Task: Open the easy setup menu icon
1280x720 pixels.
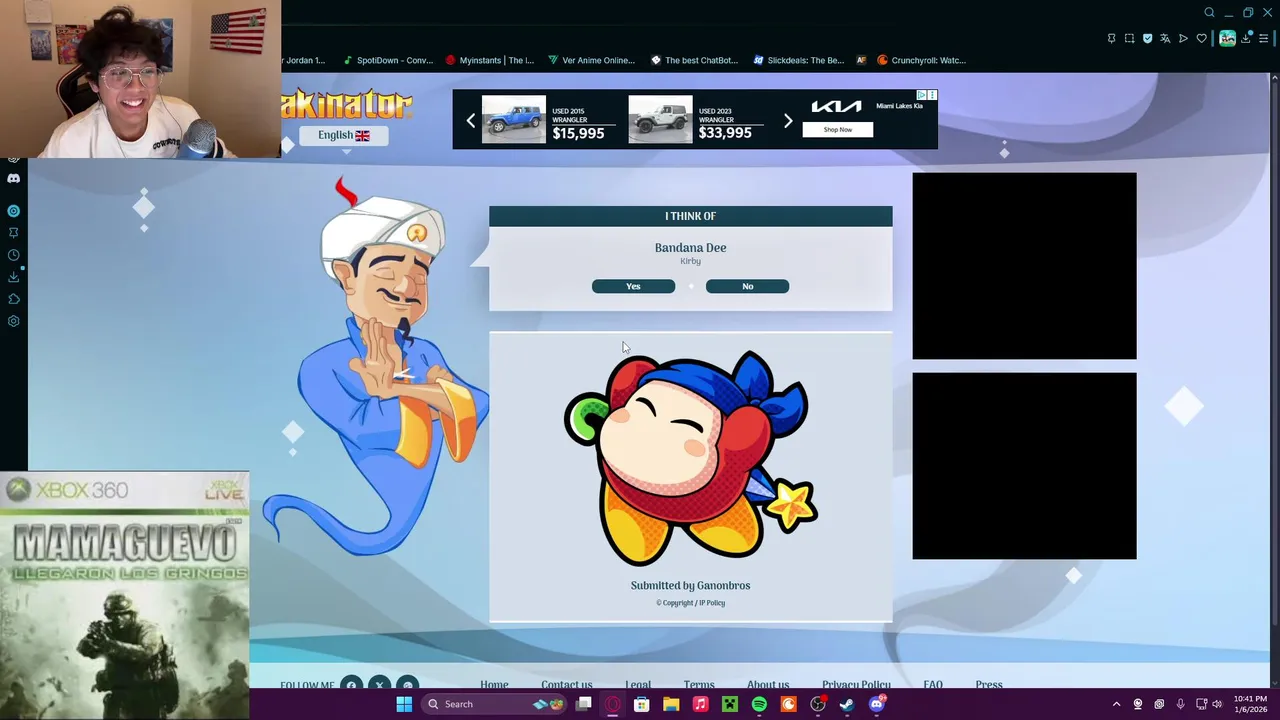Action: coord(1263,39)
